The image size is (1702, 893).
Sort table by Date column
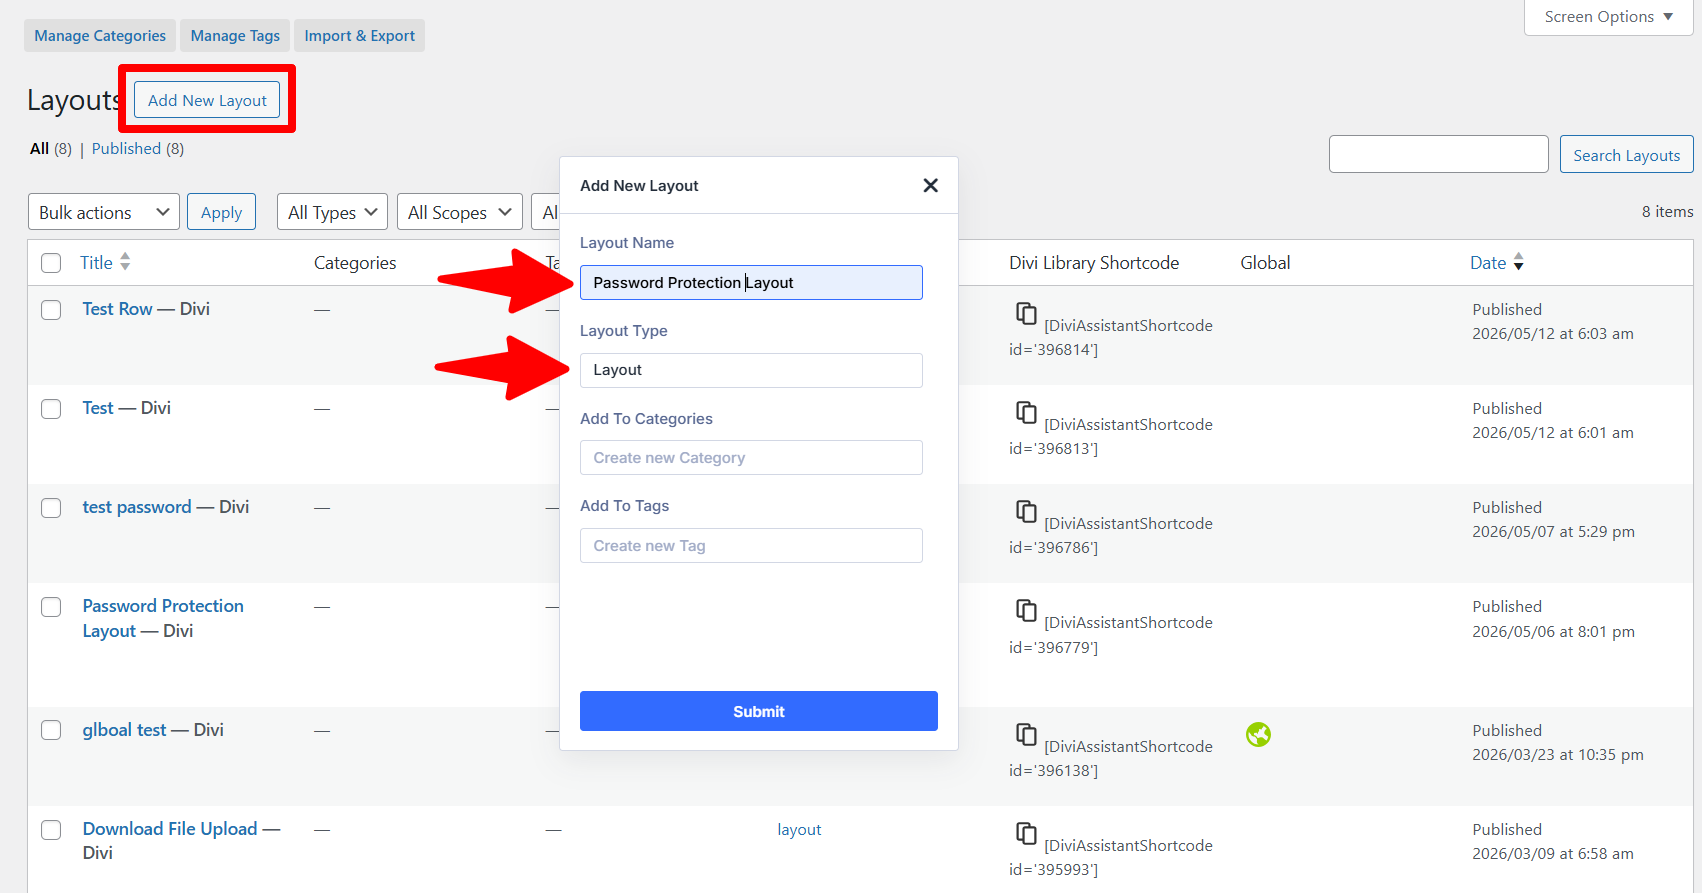[x=1488, y=263]
